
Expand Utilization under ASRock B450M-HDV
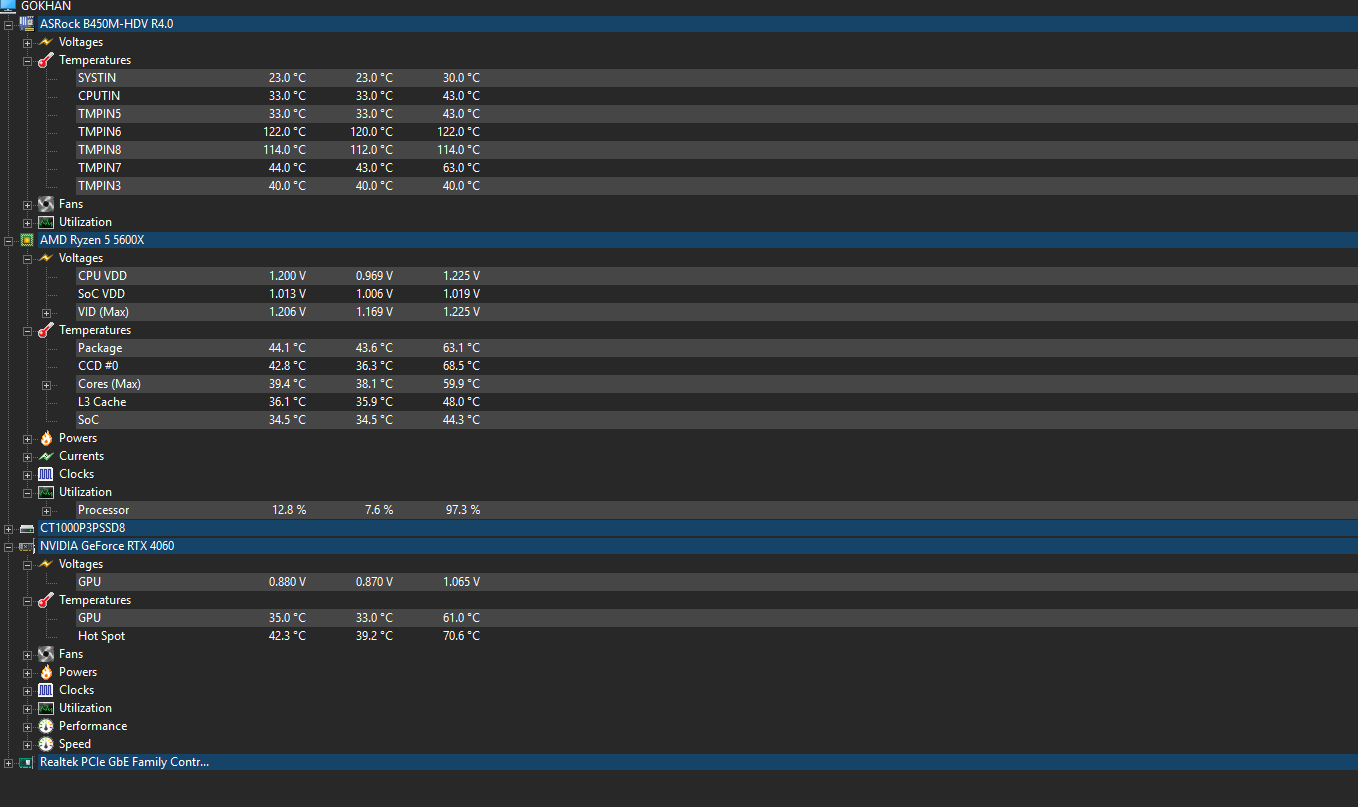click(28, 223)
